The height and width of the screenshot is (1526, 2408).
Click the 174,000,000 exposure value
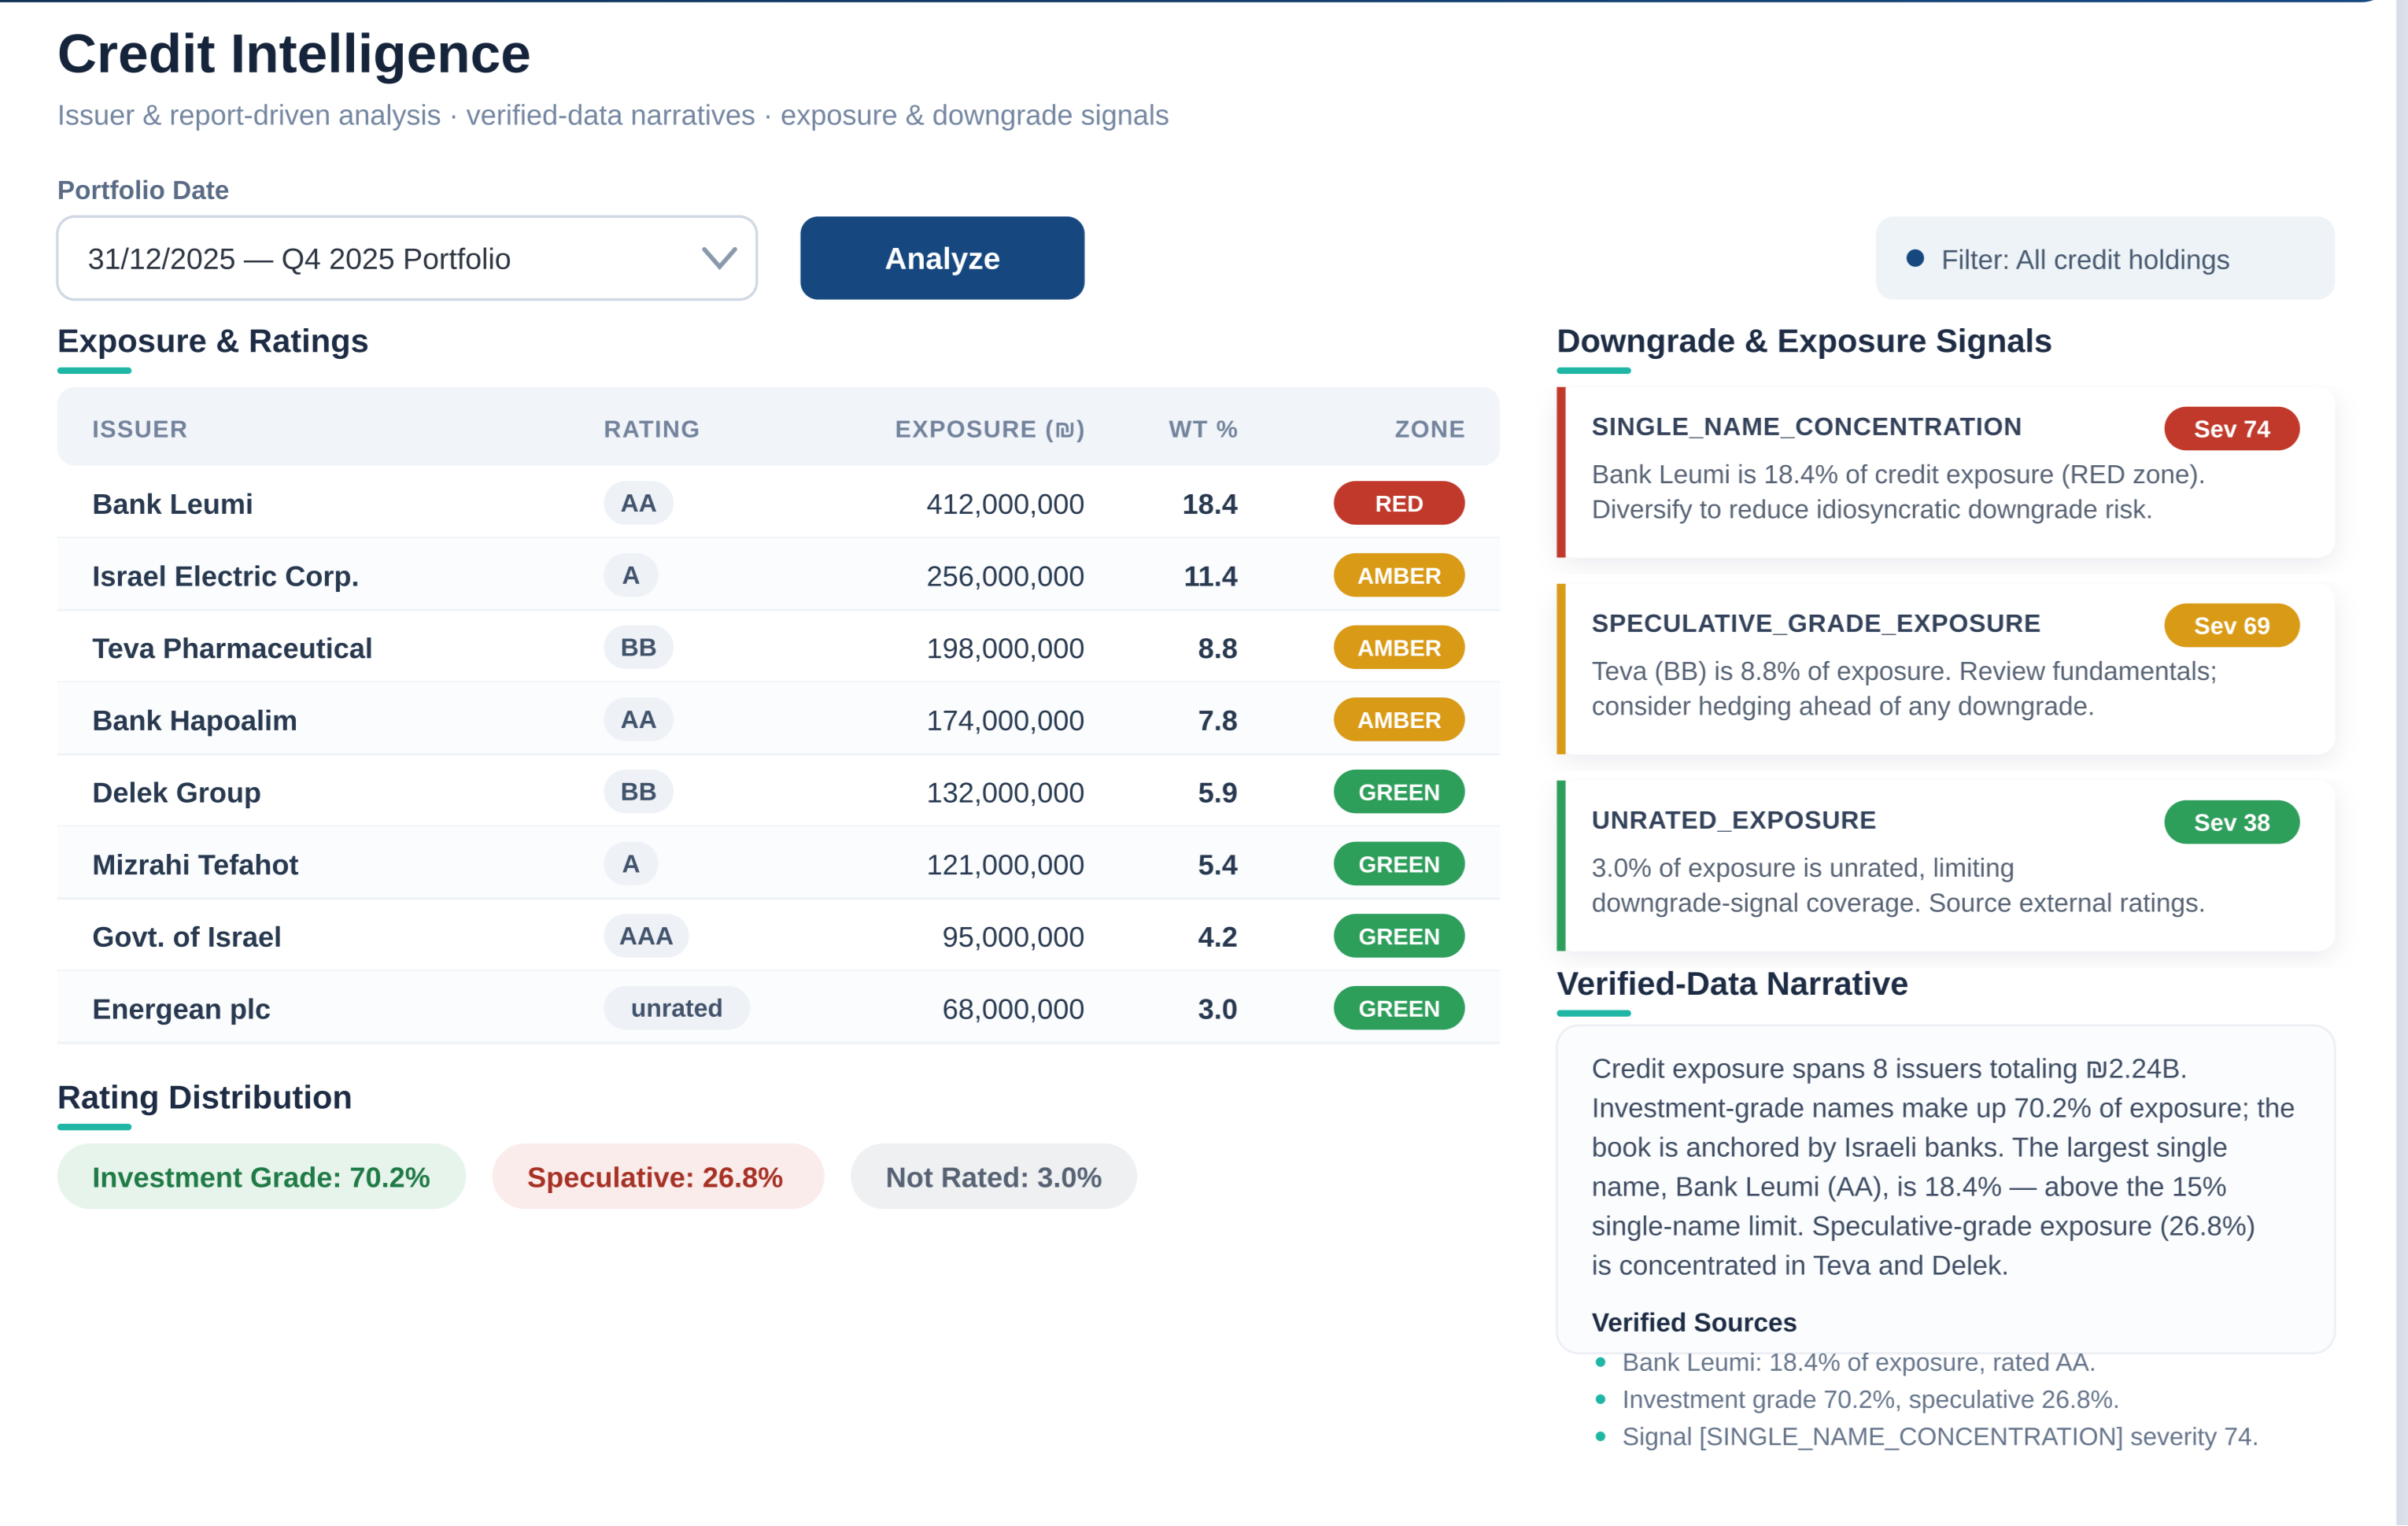[x=1004, y=720]
